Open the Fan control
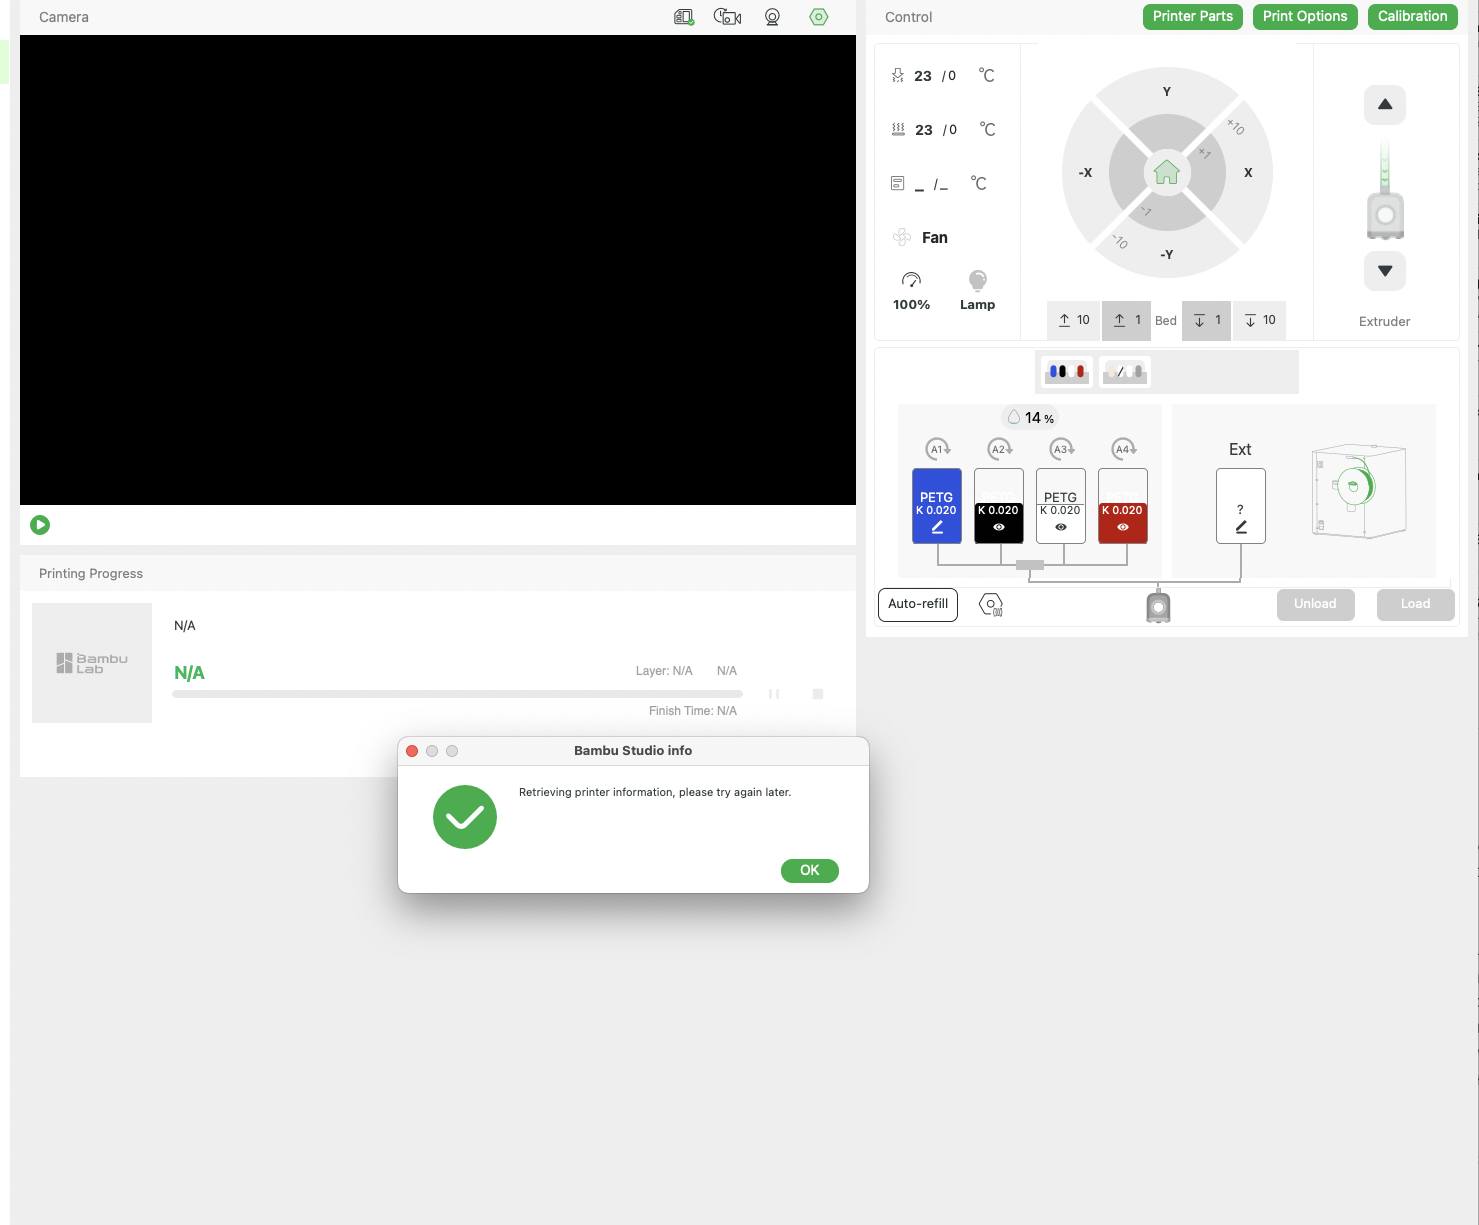The width and height of the screenshot is (1479, 1225). (x=920, y=238)
